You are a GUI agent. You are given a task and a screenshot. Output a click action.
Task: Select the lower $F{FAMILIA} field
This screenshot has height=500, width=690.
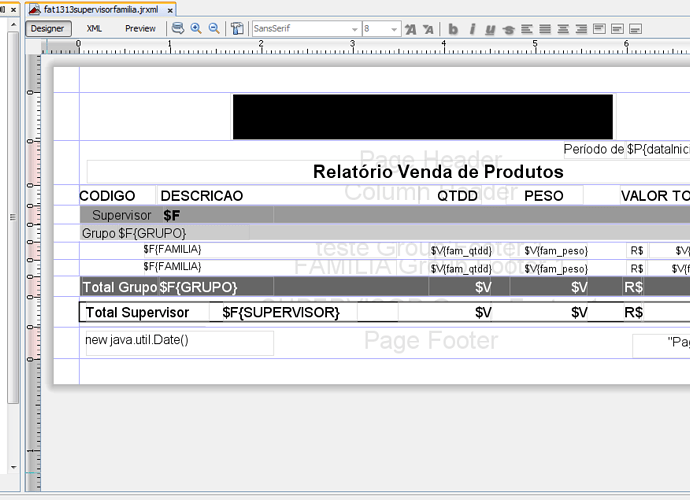[172, 267]
